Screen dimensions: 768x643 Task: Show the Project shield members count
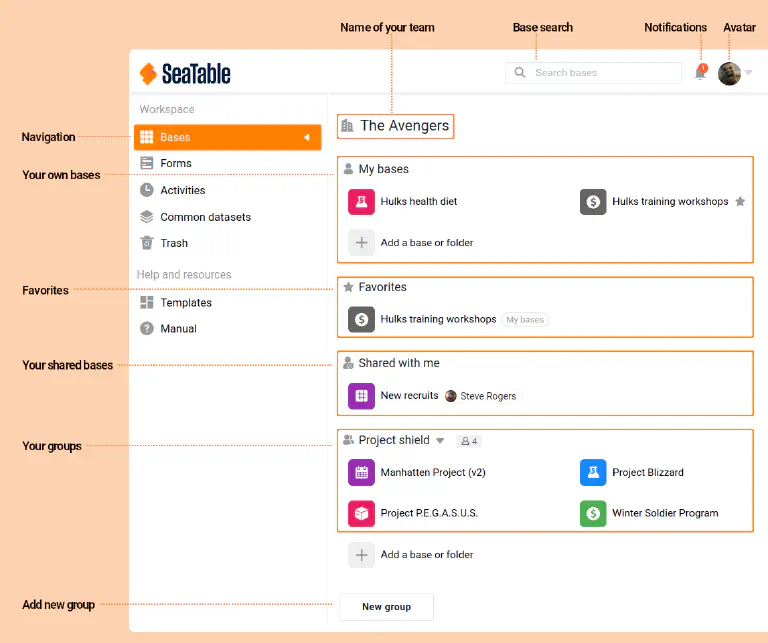click(468, 441)
